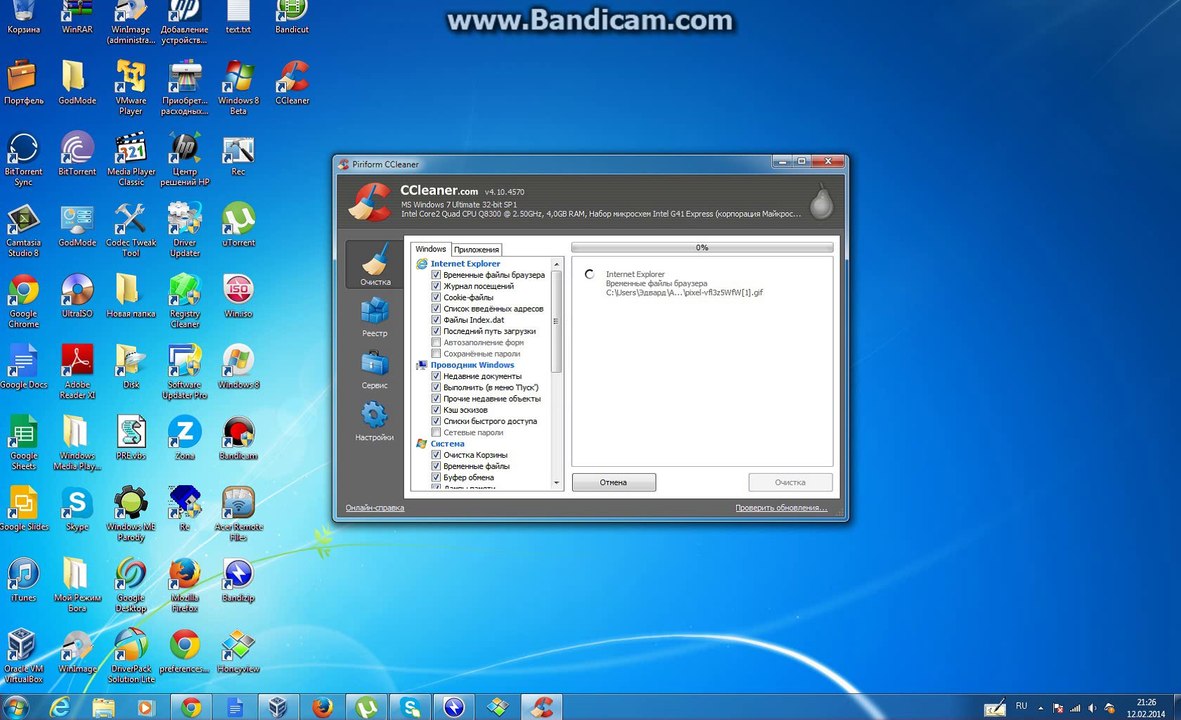Click the RU language indicator in tray
Viewport: 1181px width, 720px height.
click(x=1021, y=706)
